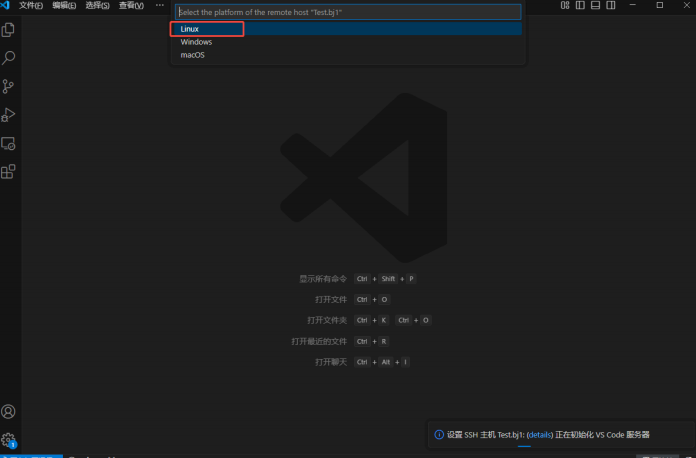This screenshot has height=458, width=696.
Task: Select Linux as remote host platform
Action: tap(347, 29)
